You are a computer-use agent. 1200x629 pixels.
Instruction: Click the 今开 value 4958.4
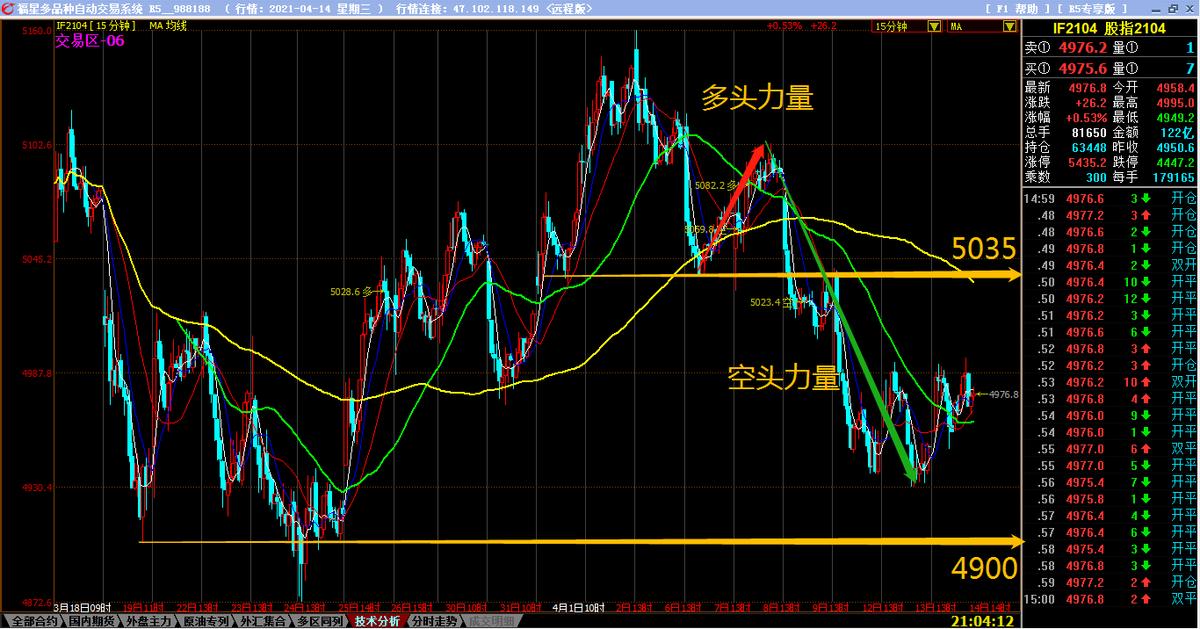[1176, 88]
